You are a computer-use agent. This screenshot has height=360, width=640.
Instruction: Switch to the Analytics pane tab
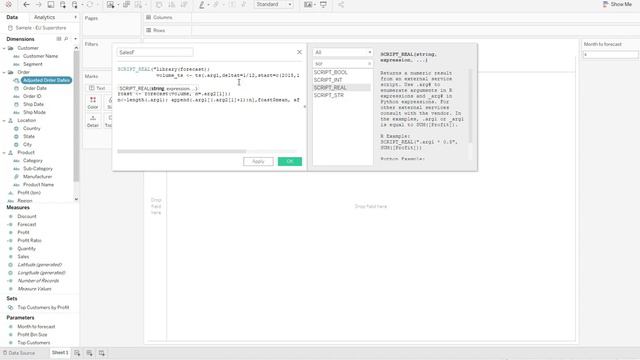[44, 17]
